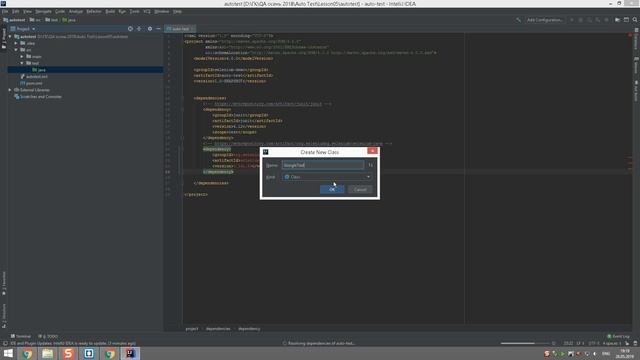Click java breadcrumb in navigation bar
Screen dimensions: 640x360
tap(69, 20)
